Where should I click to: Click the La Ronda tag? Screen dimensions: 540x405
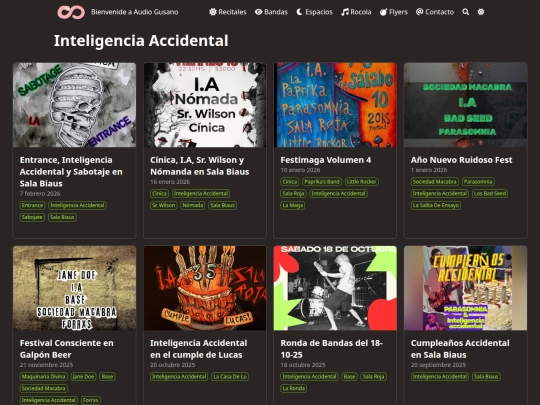[x=294, y=388]
